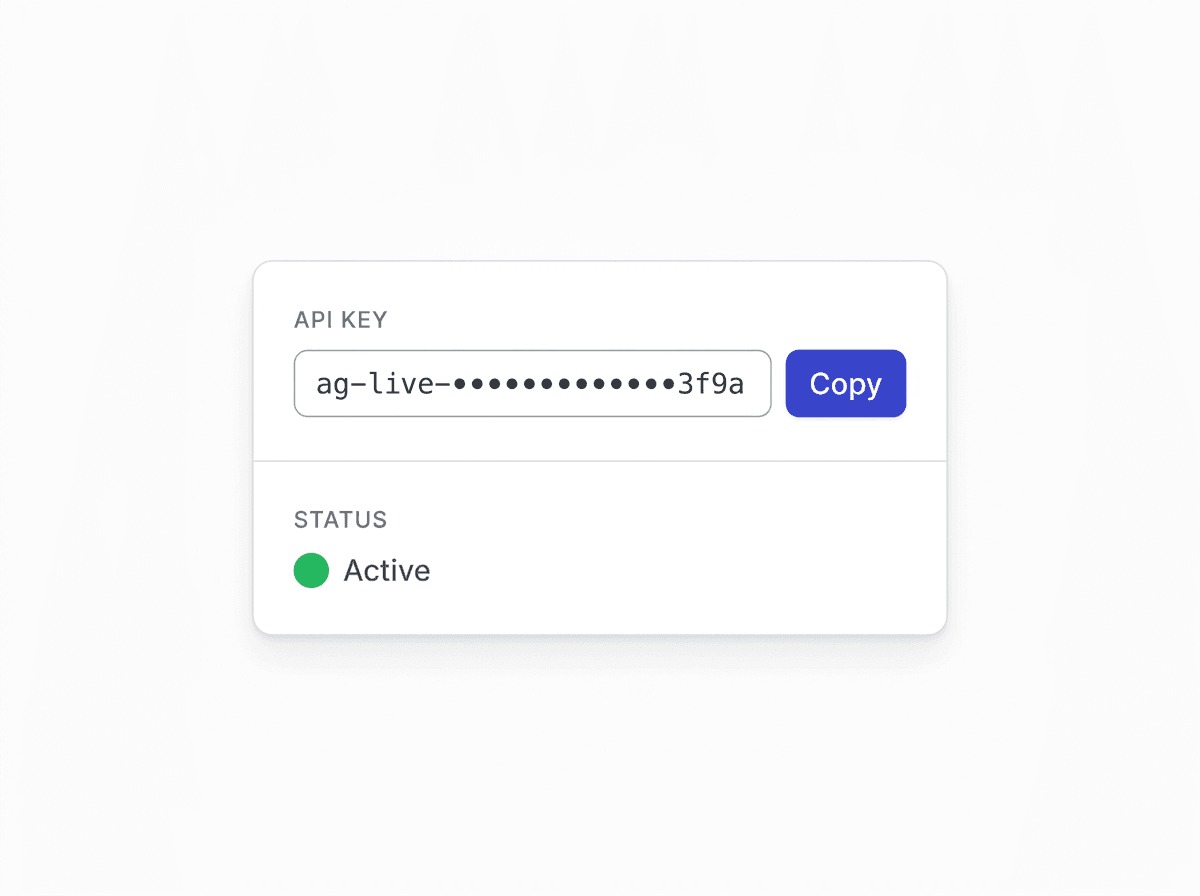Image resolution: width=1200 pixels, height=896 pixels.
Task: Click the masked dots in the API key
Action: click(x=565, y=384)
